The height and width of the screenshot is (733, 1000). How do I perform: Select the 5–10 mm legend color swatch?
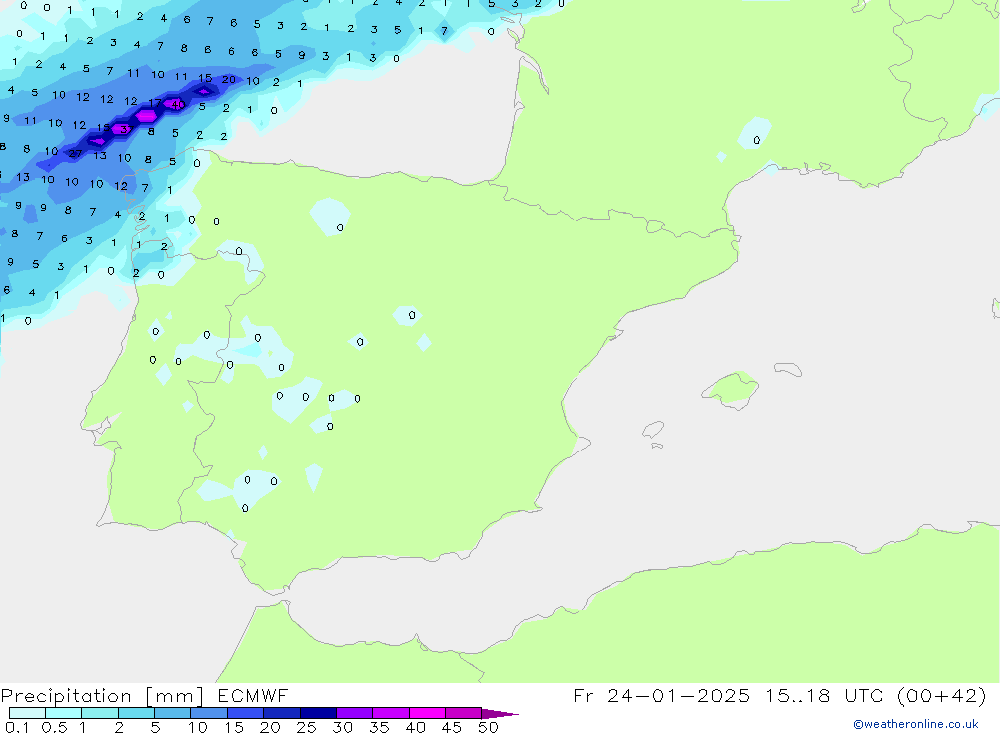[173, 713]
